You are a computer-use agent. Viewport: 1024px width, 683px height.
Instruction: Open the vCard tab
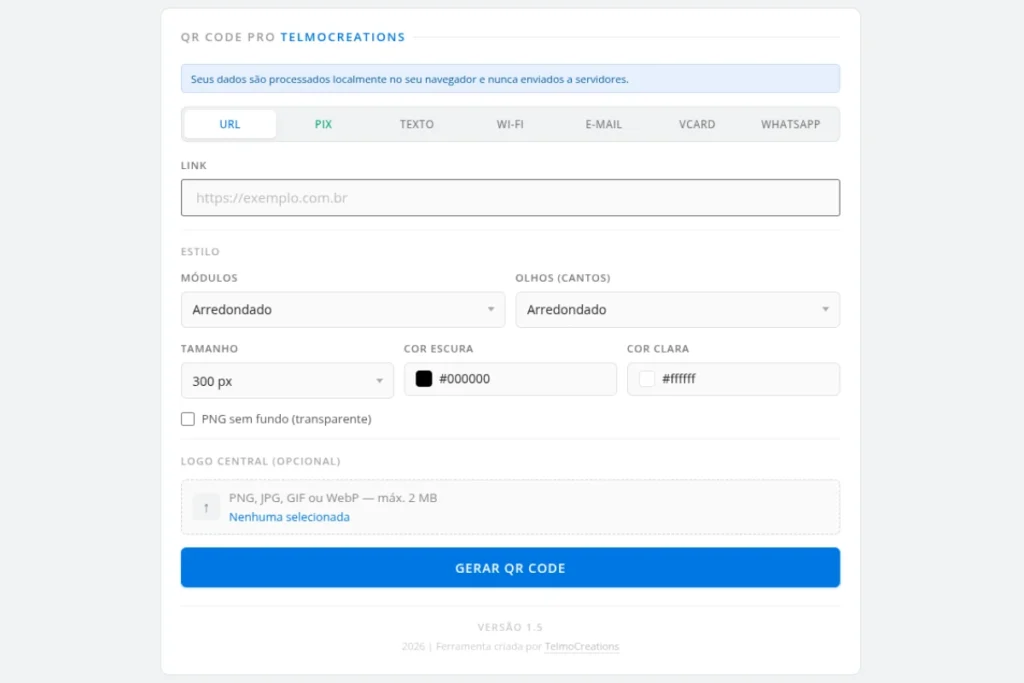click(x=697, y=124)
